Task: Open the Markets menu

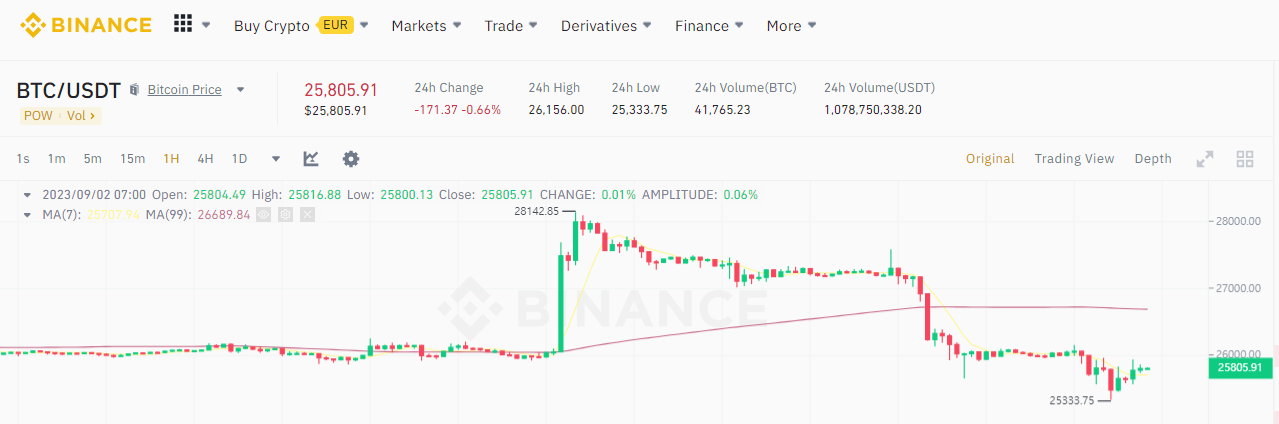Action: [x=426, y=26]
